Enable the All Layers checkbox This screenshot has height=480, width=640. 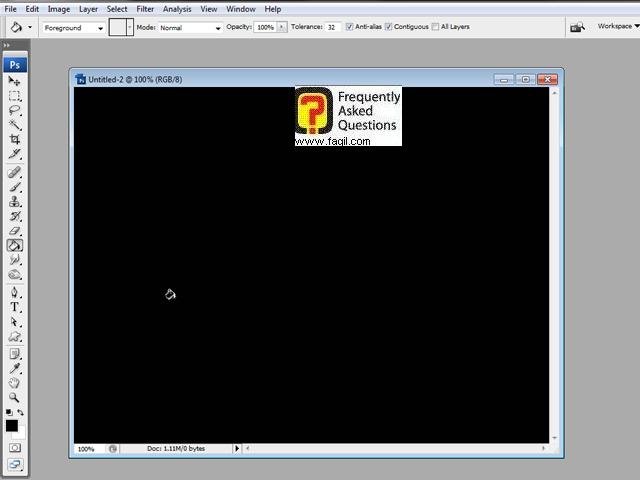(x=435, y=27)
